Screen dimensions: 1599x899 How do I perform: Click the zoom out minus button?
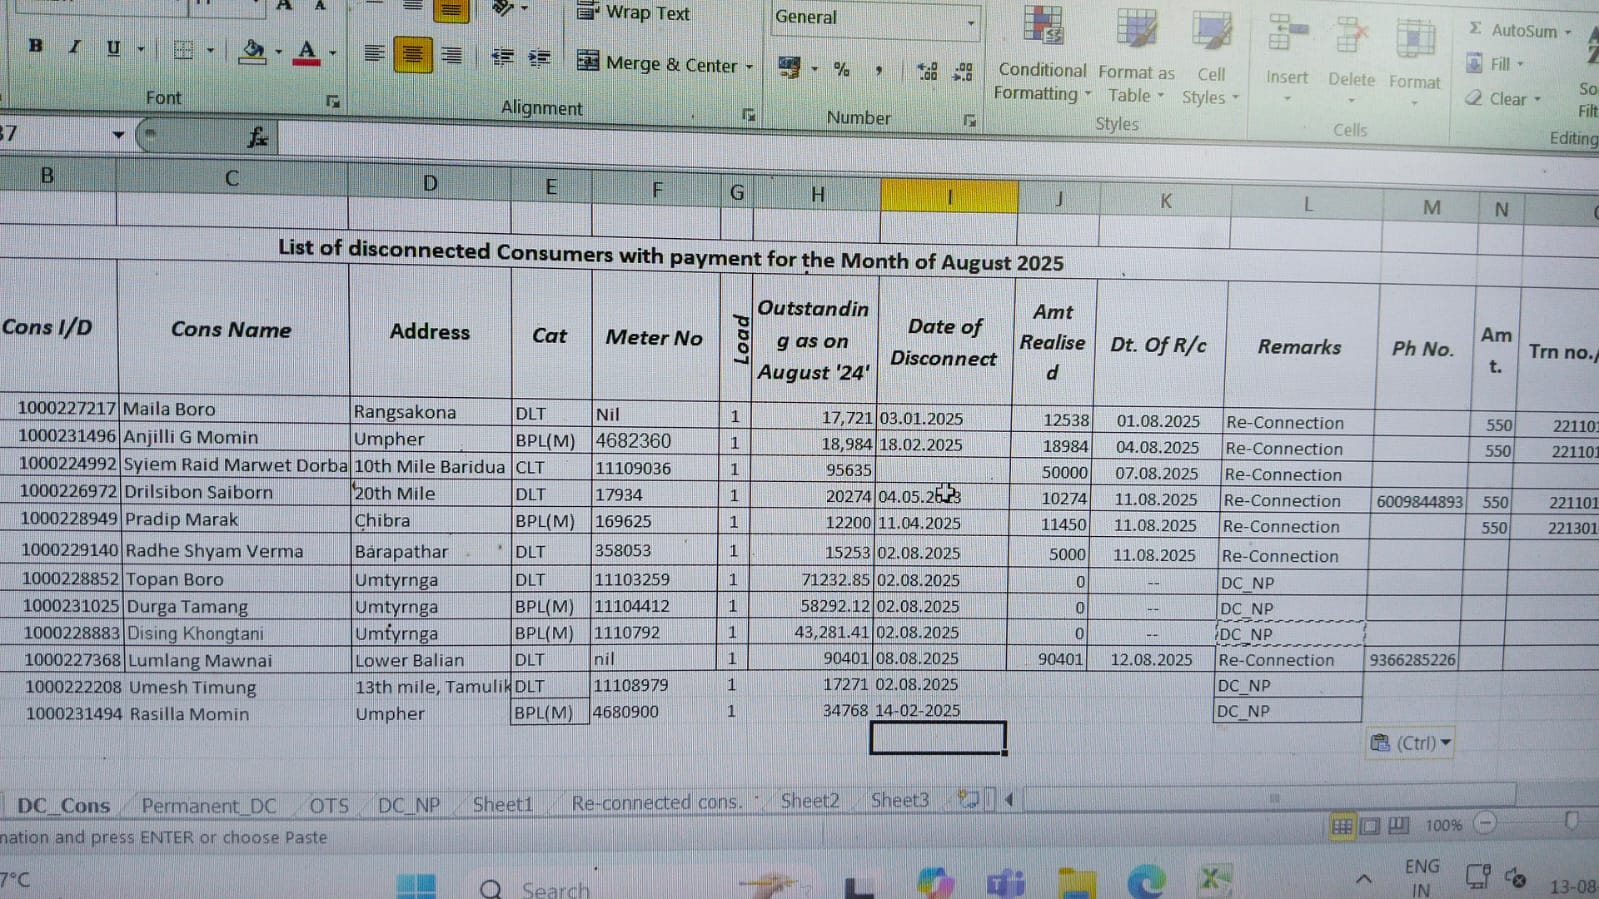click(1486, 823)
